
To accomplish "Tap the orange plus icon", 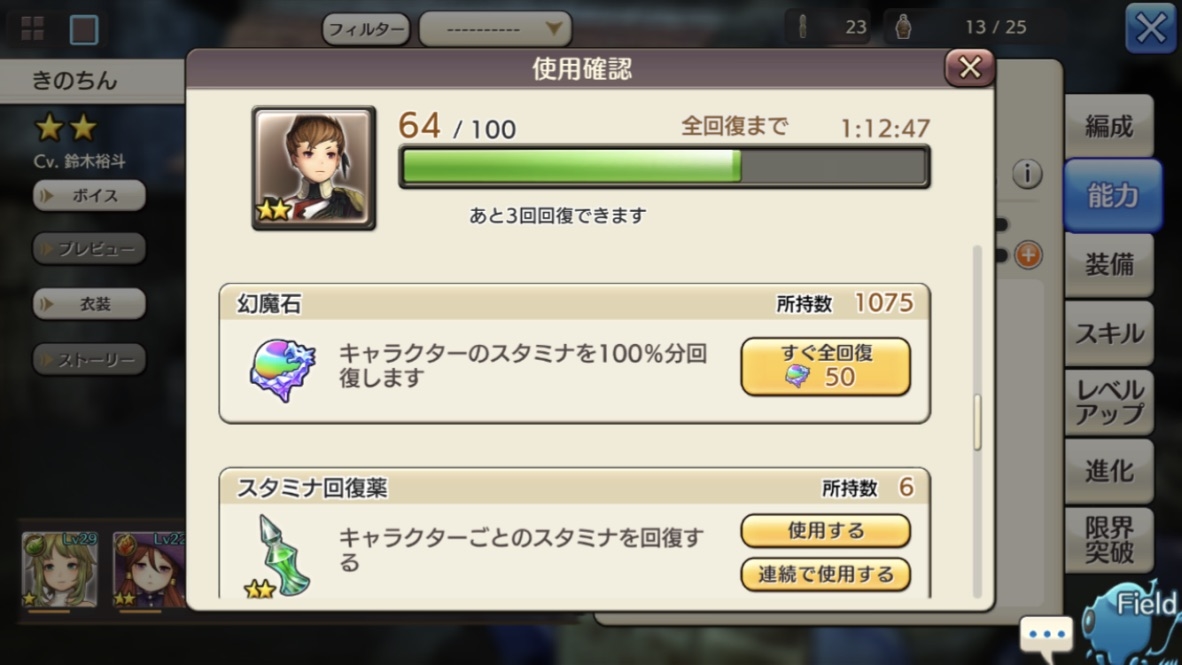I will (1028, 255).
